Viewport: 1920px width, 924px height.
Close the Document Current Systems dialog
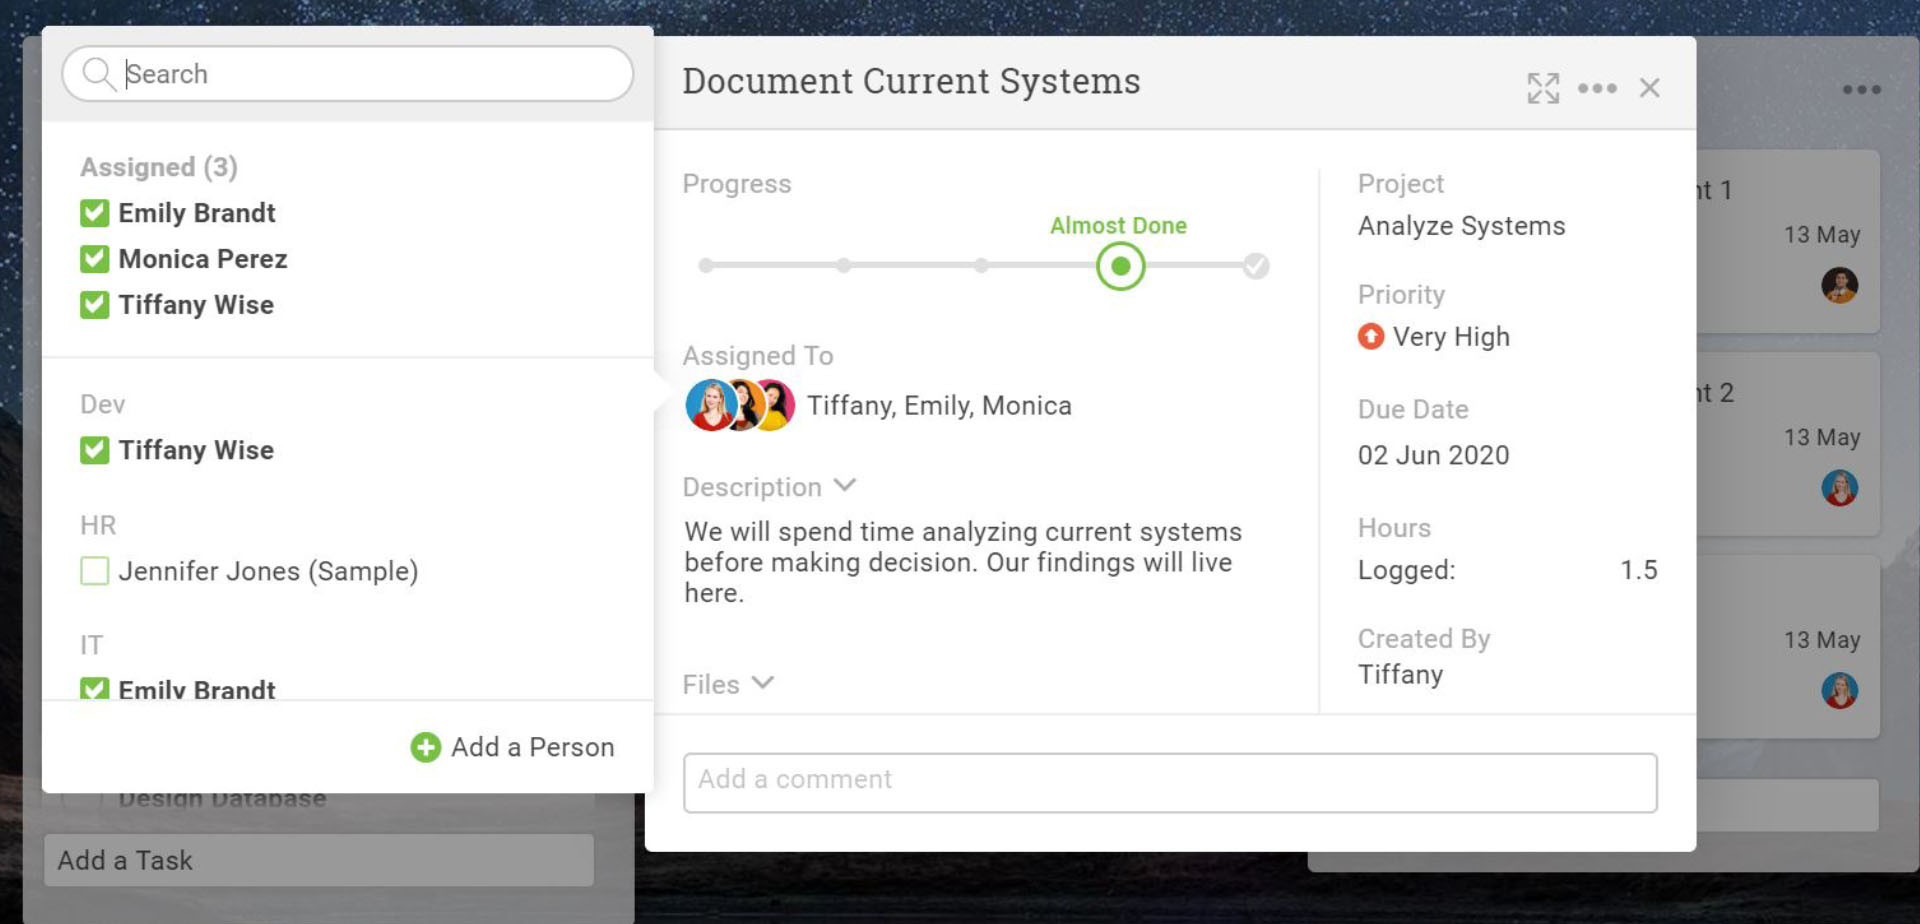tap(1650, 88)
